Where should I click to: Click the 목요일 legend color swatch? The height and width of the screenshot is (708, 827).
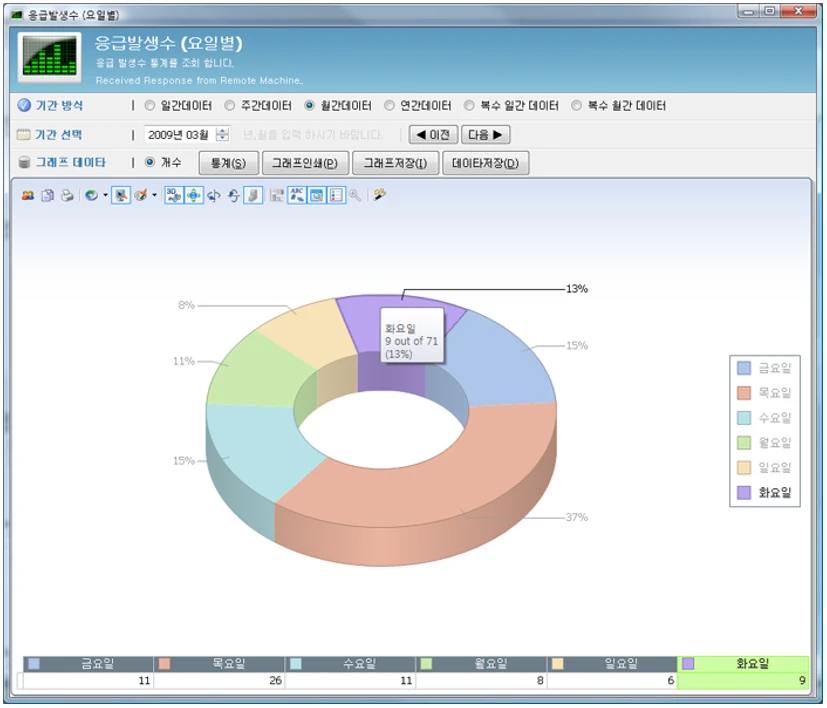[744, 393]
